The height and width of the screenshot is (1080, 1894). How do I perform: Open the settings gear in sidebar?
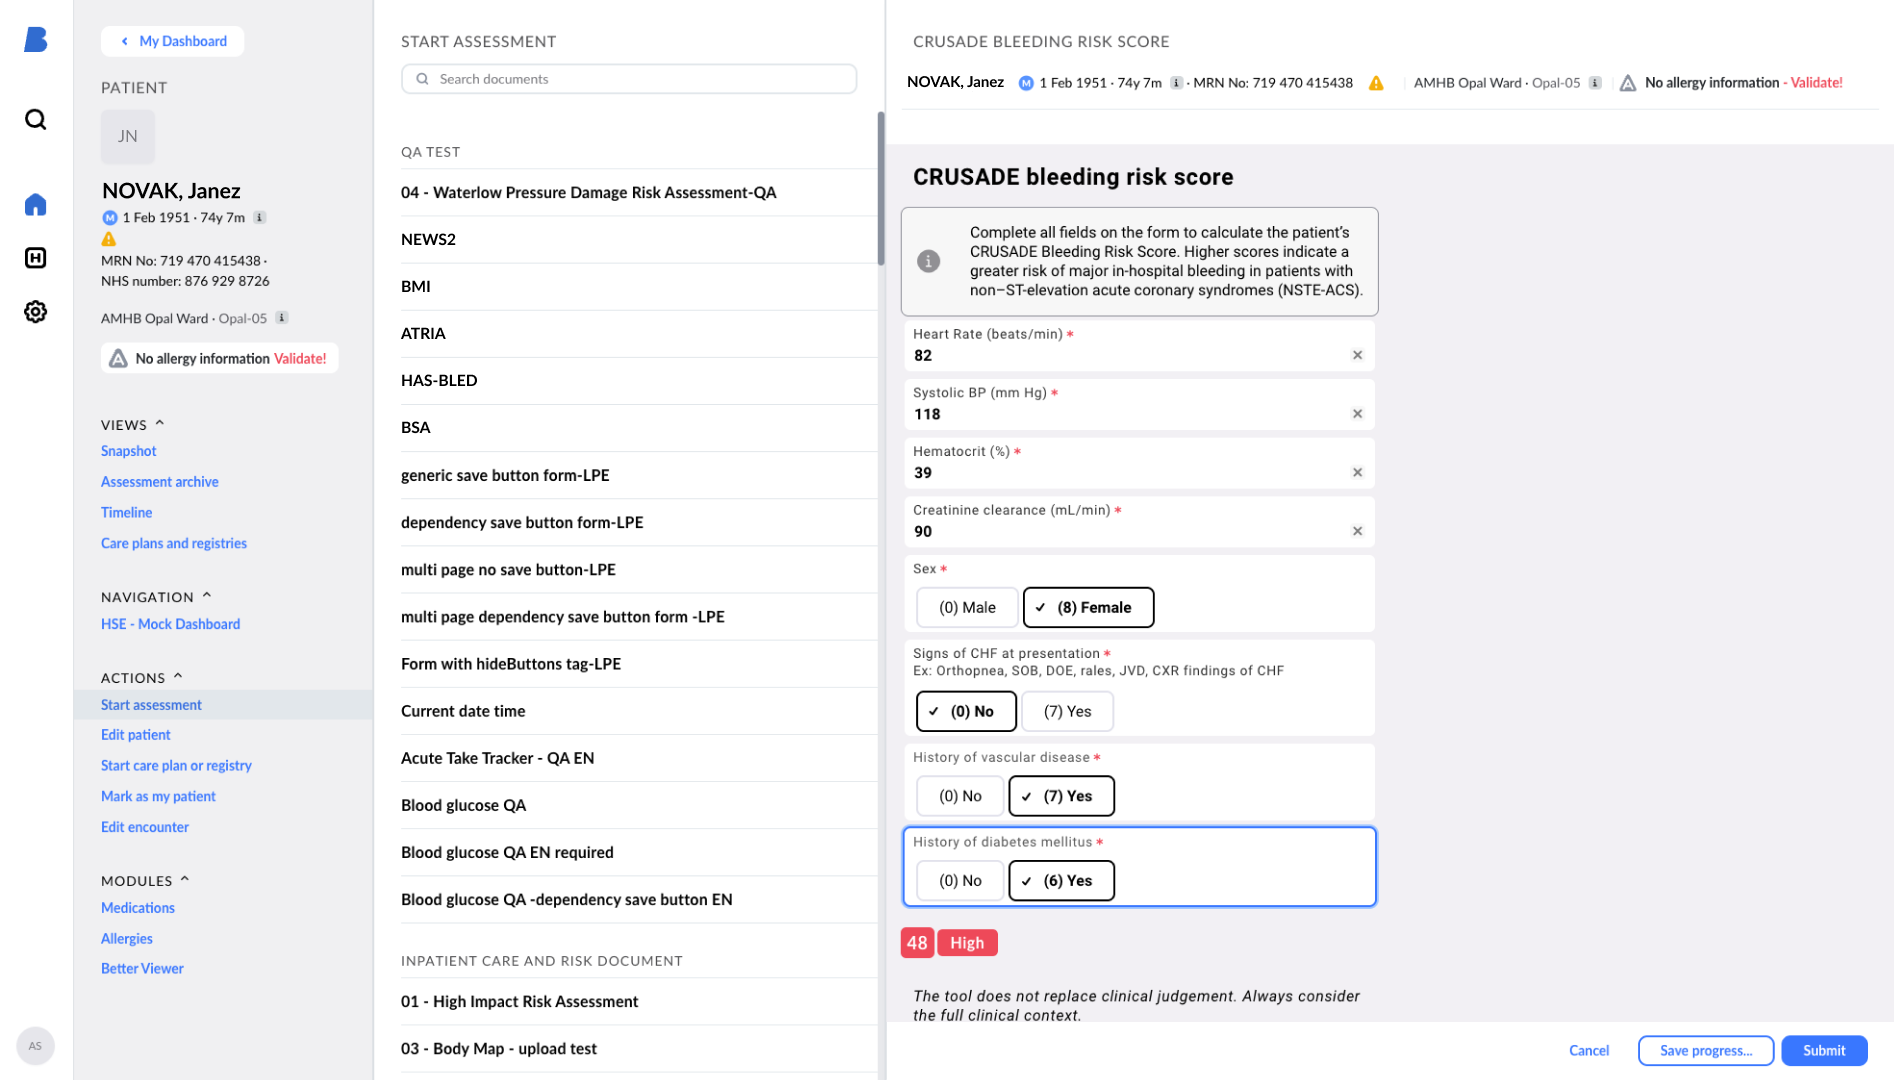pos(36,312)
